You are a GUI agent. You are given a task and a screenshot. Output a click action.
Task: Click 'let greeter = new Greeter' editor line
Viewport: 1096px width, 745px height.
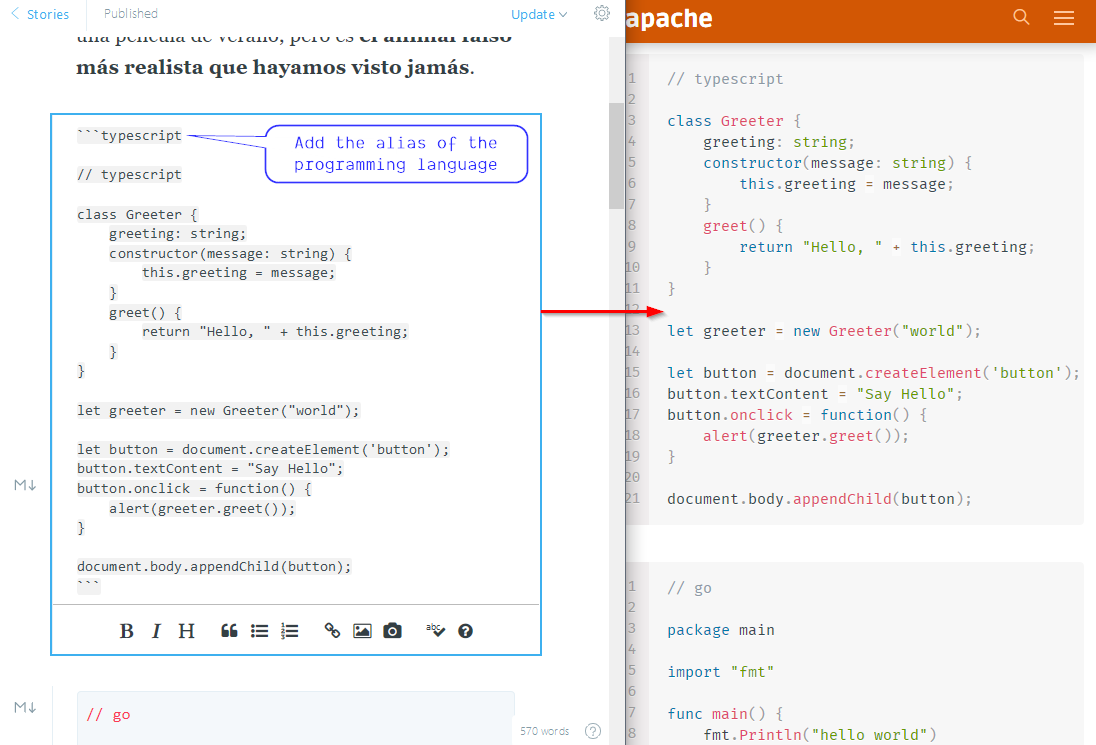click(x=218, y=411)
